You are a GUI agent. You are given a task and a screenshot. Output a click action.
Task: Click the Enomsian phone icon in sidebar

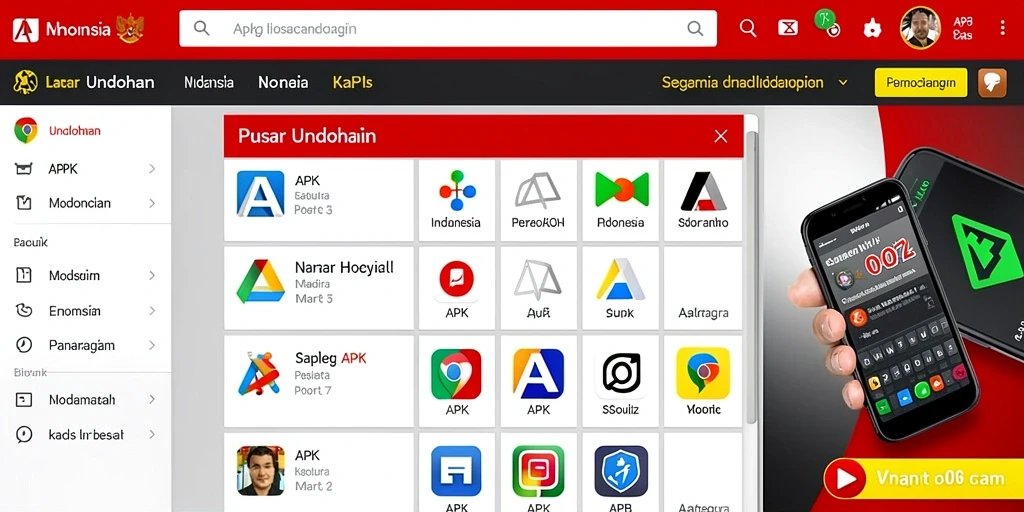(x=24, y=310)
